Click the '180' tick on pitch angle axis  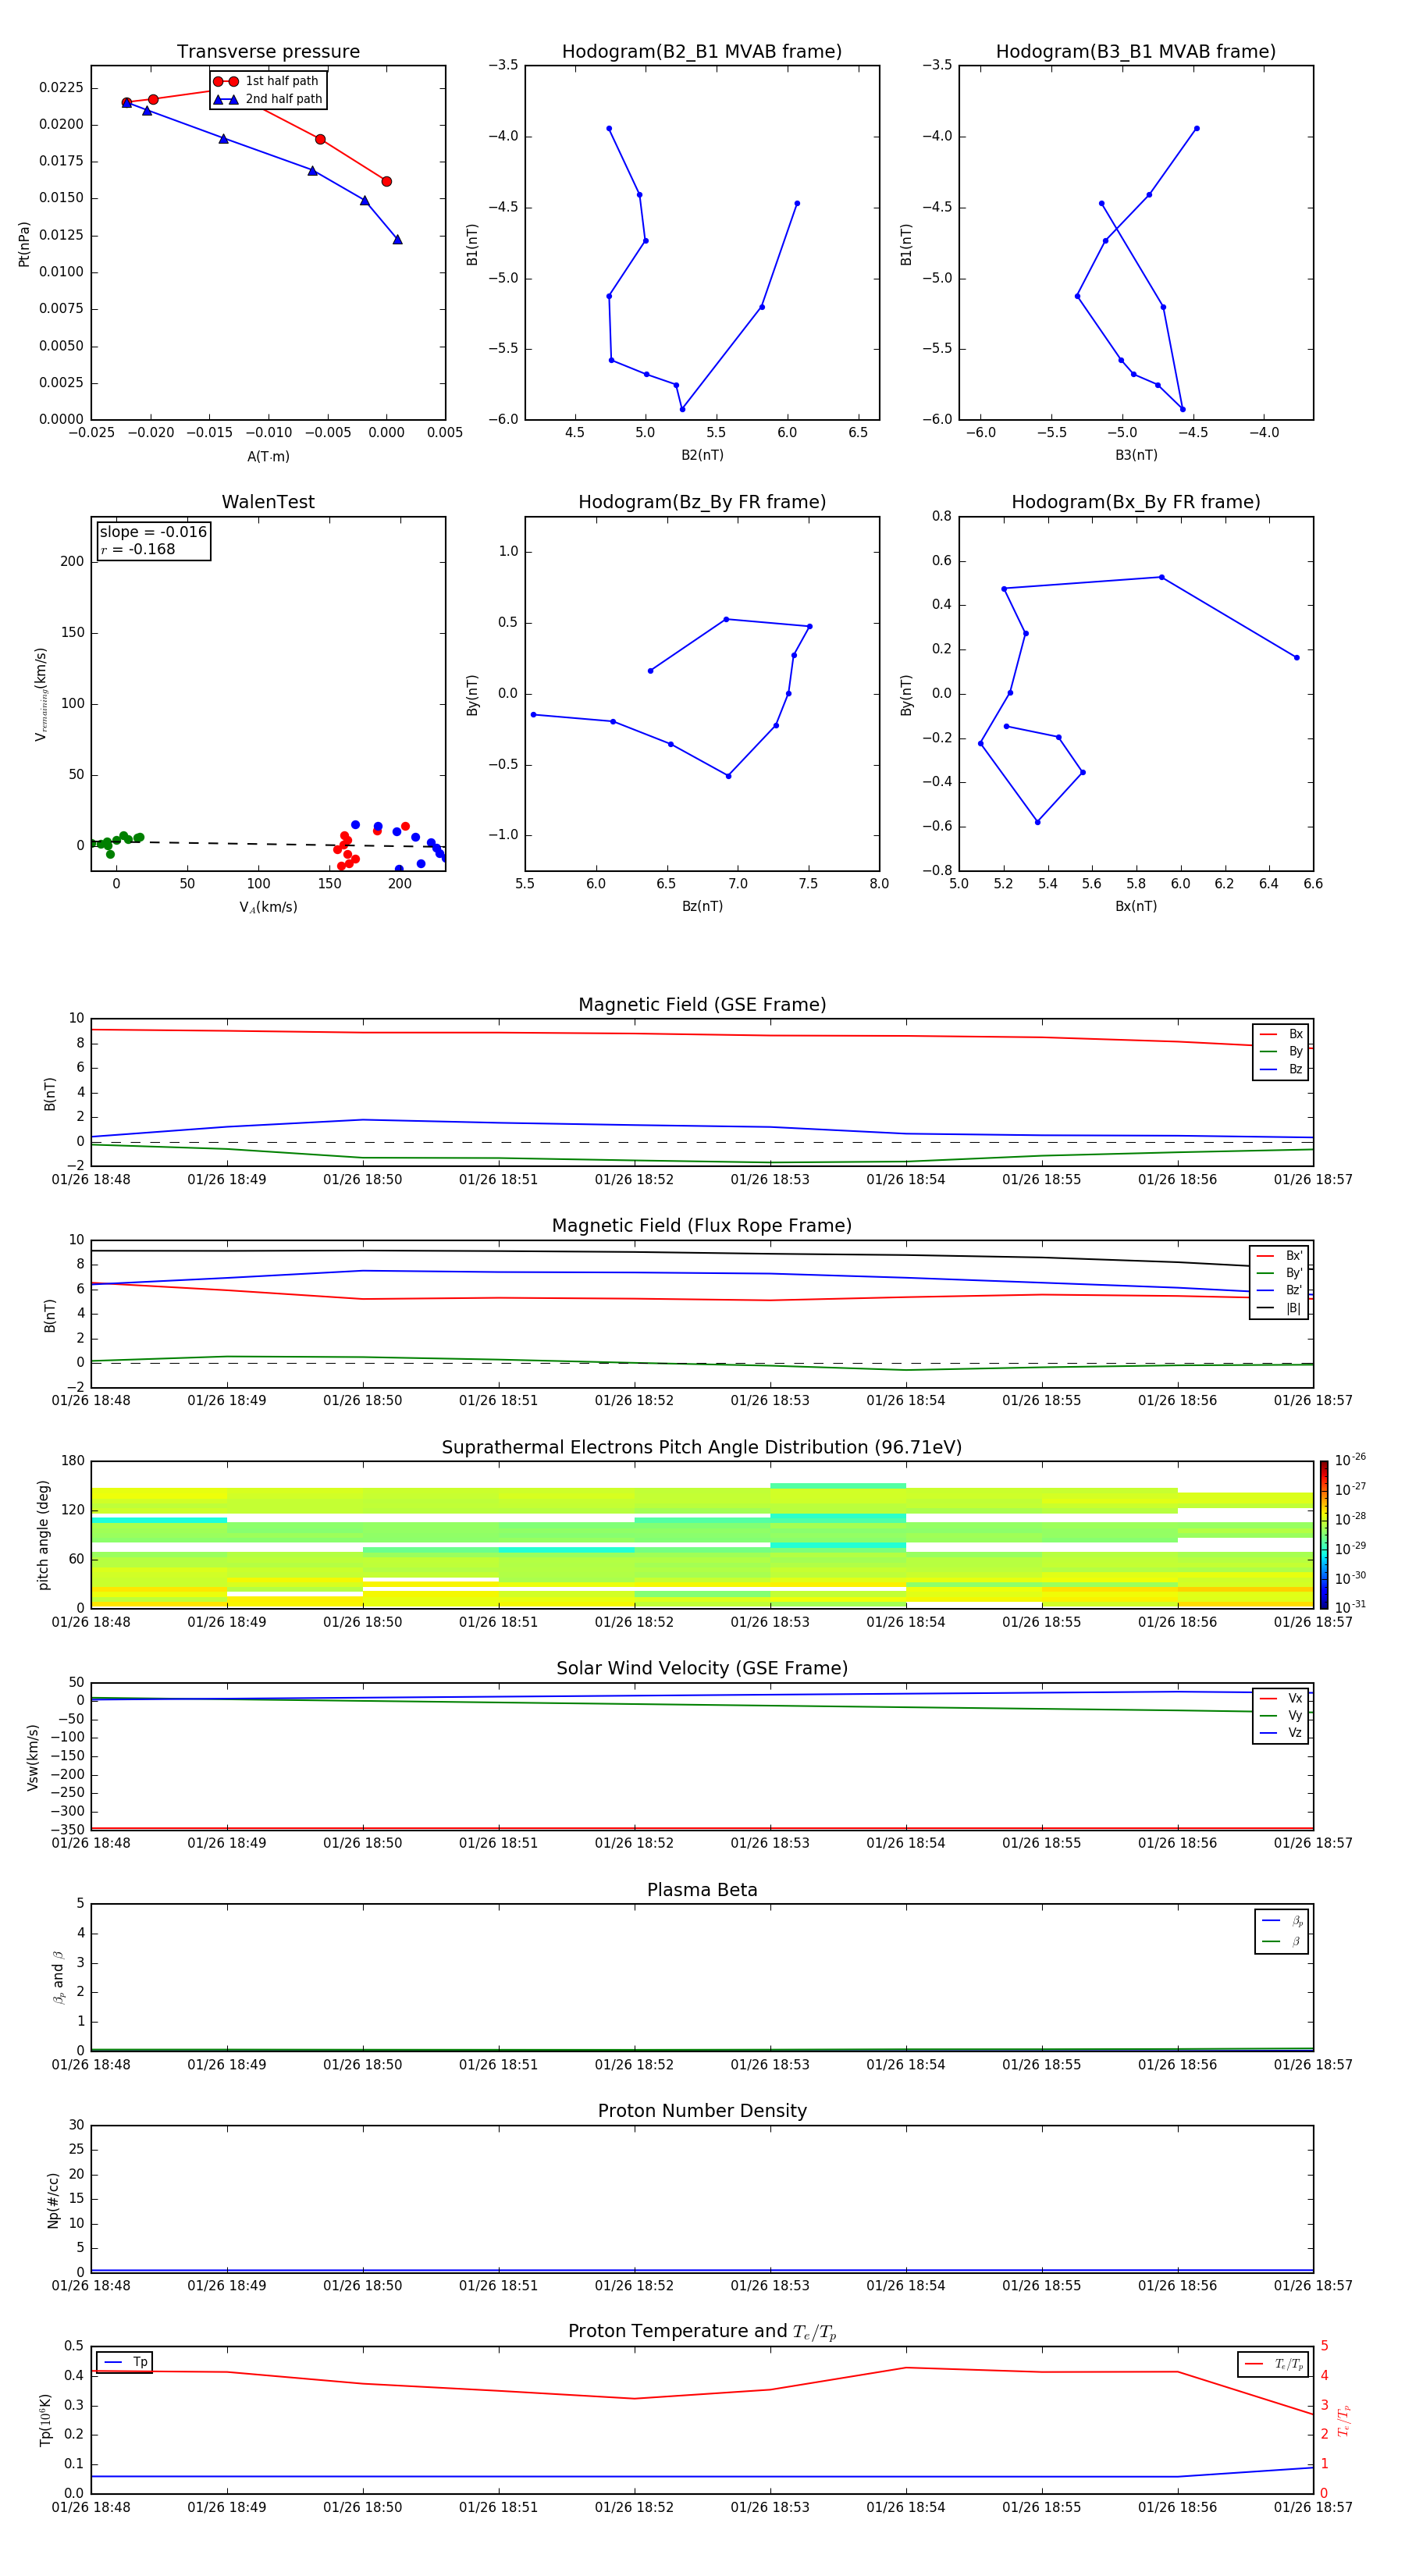click(73, 1461)
